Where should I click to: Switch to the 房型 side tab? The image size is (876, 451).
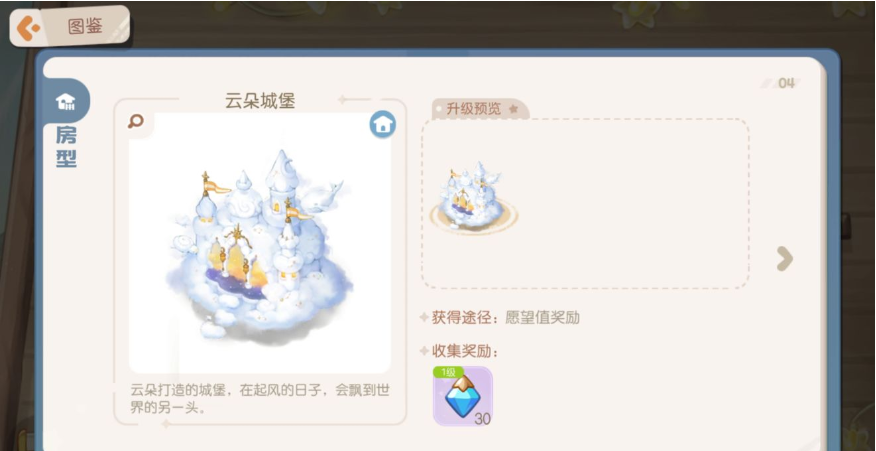point(66,146)
